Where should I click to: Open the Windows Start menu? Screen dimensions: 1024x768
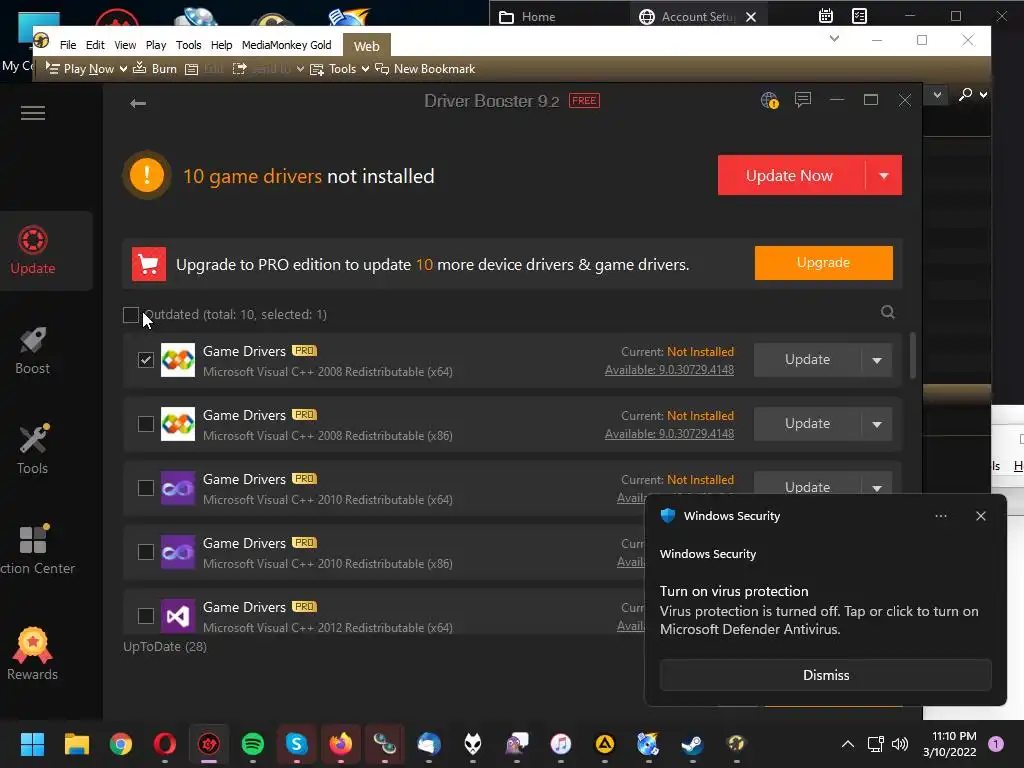[32, 744]
